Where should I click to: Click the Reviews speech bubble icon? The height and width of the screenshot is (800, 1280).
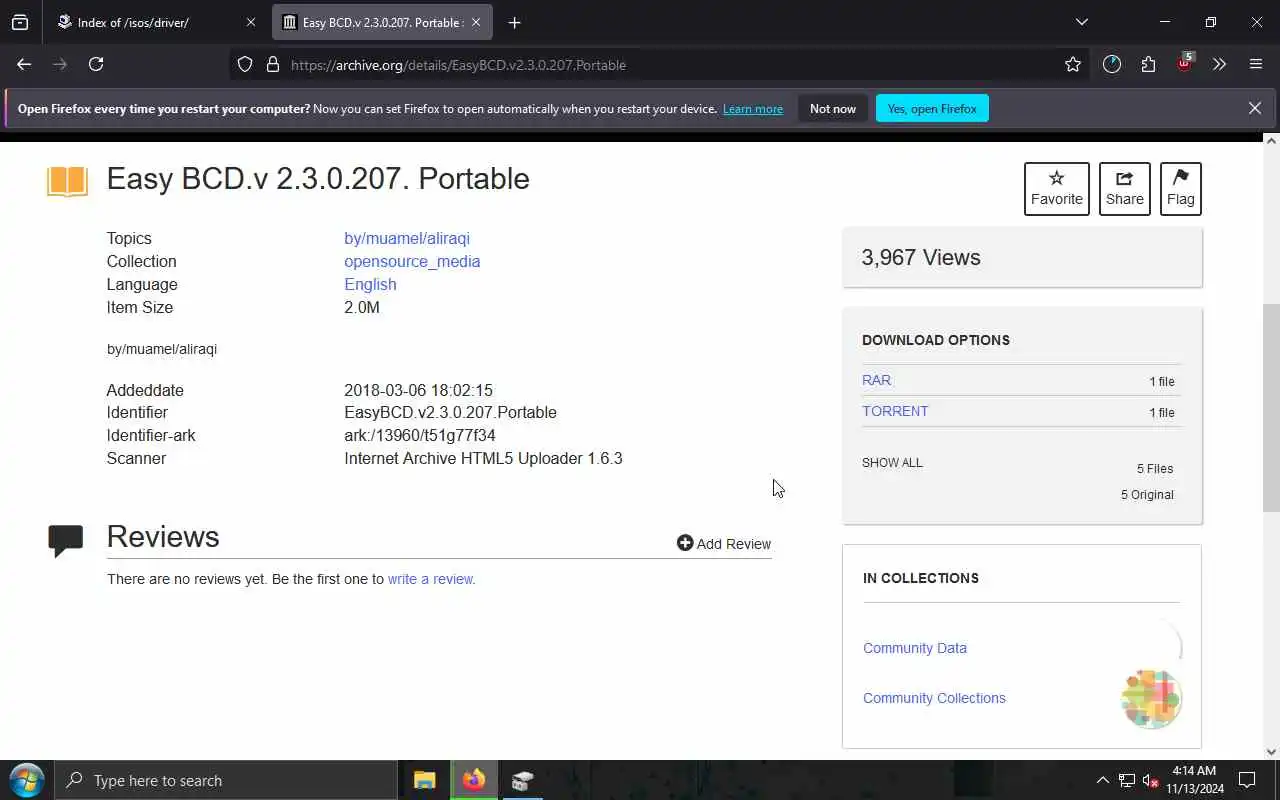66,540
